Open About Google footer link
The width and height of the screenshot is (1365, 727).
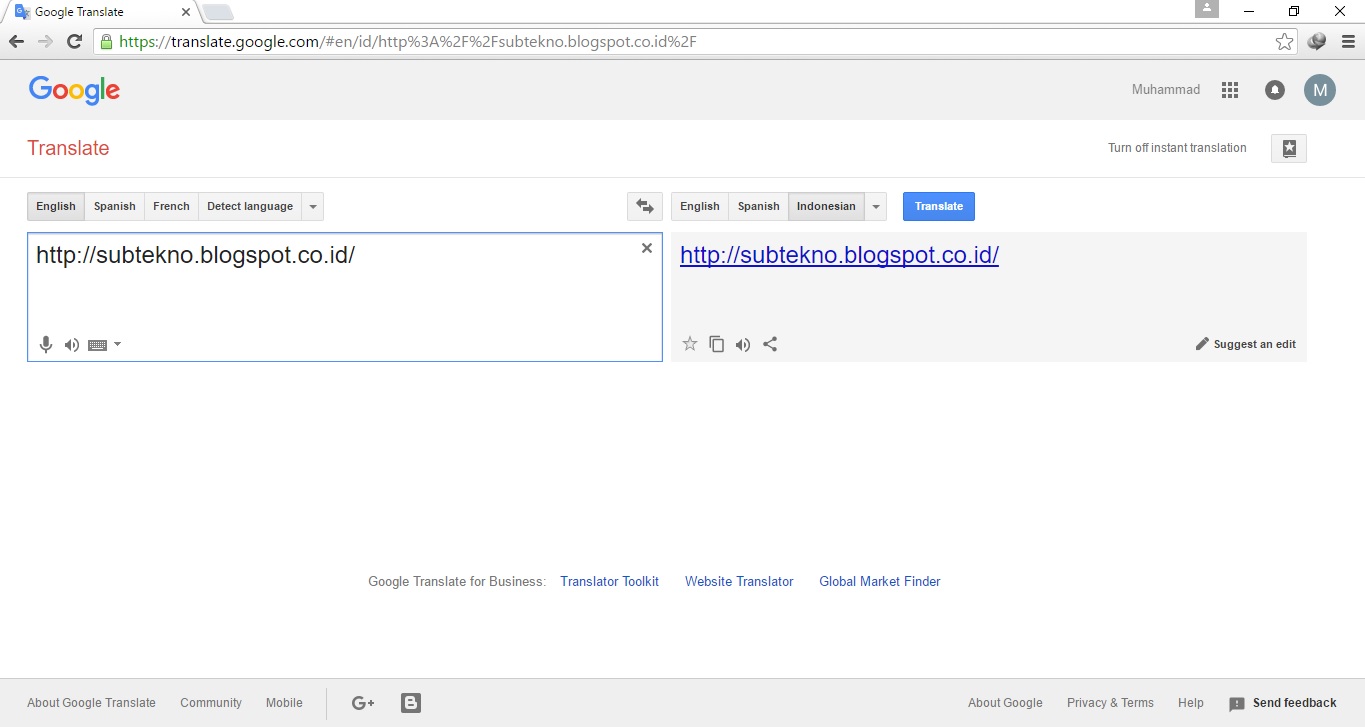point(1005,703)
